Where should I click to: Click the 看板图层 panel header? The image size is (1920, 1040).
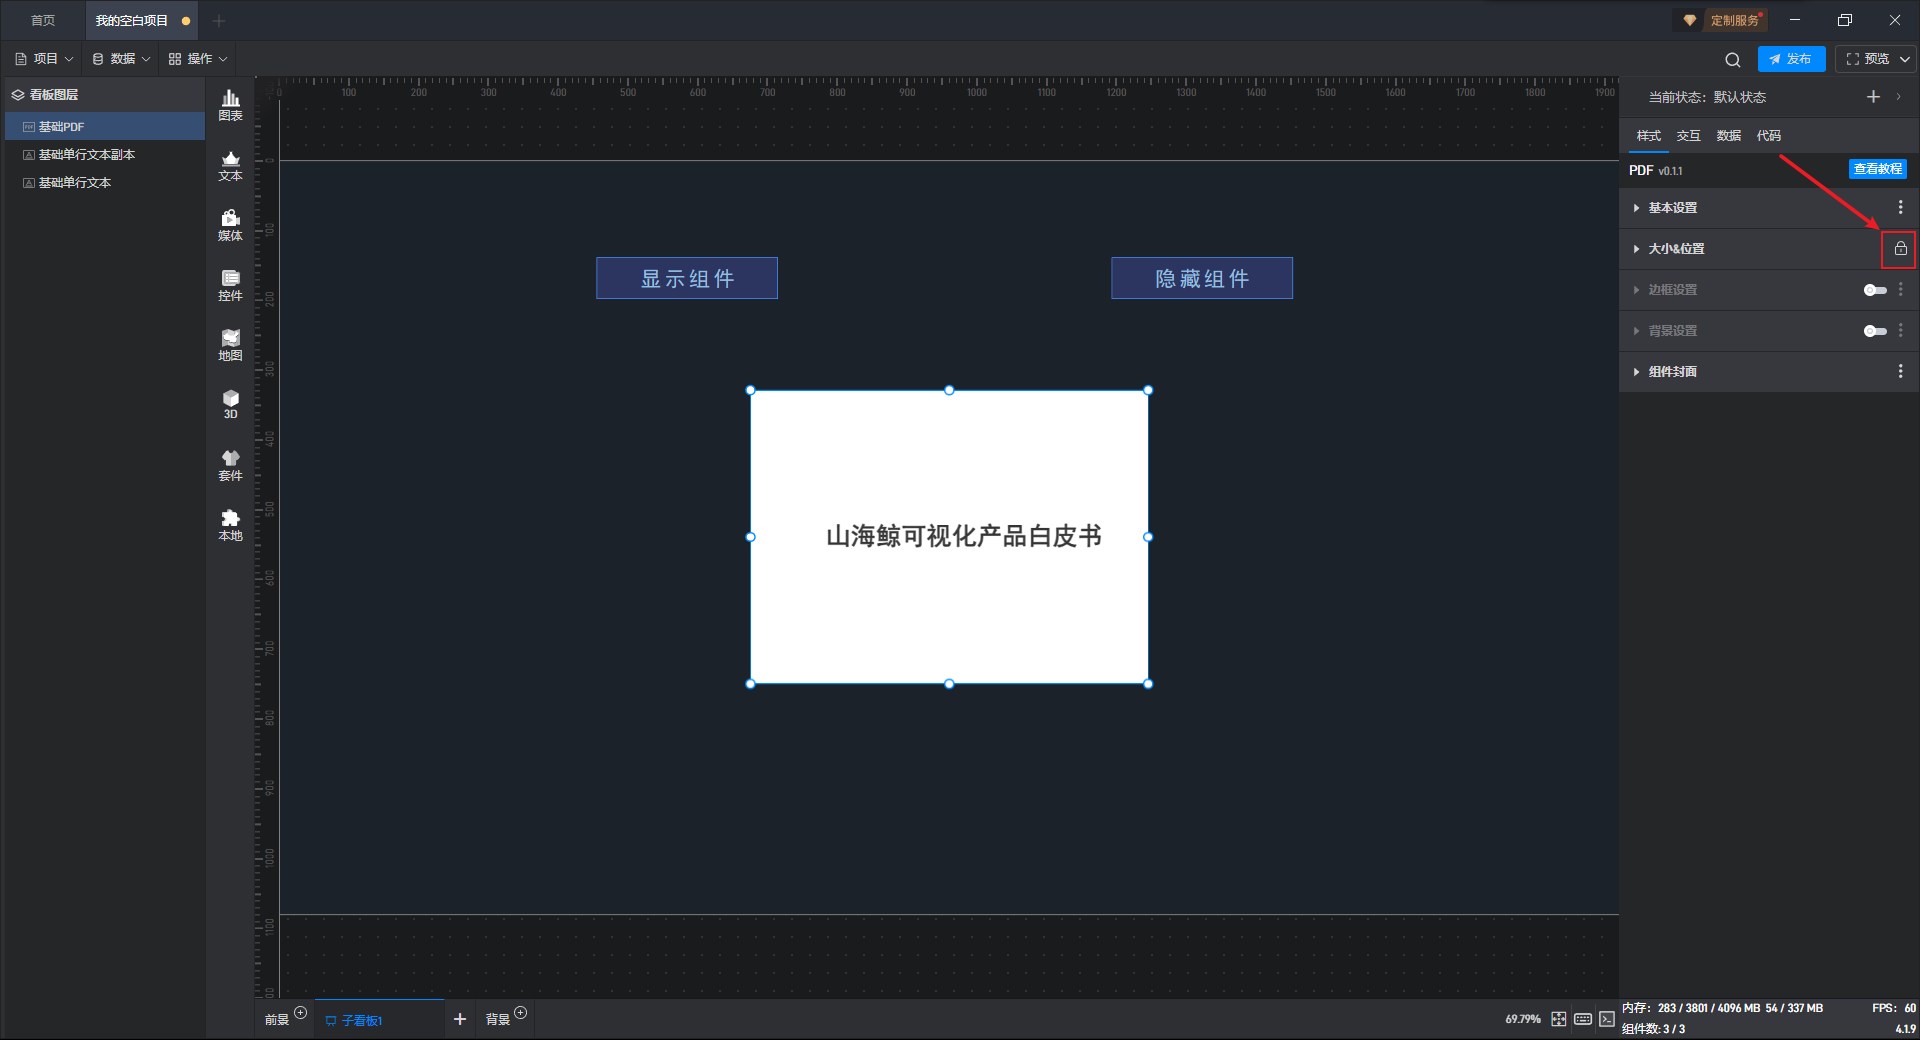click(x=105, y=95)
